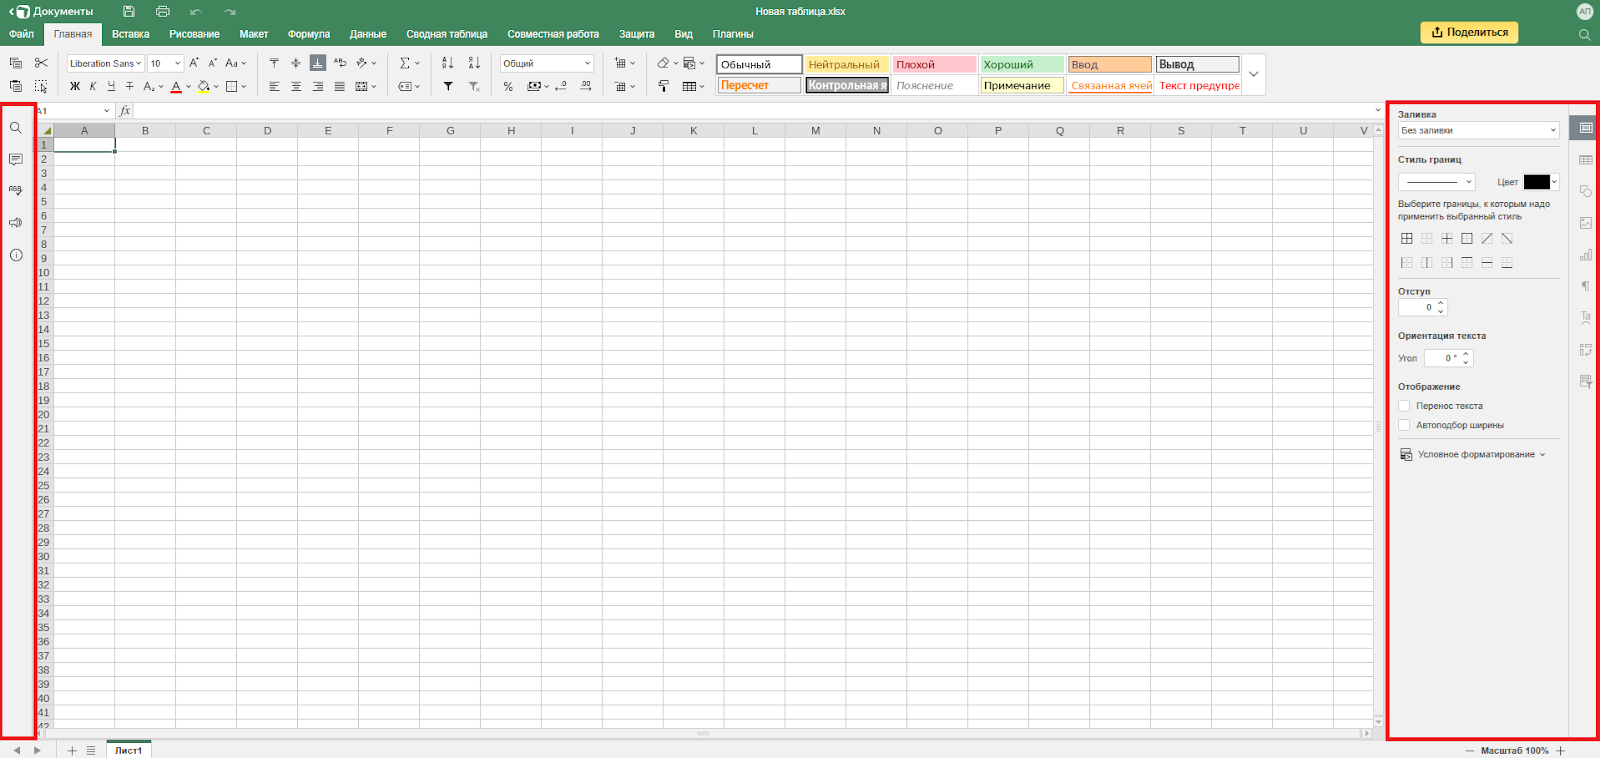
Task: Switch to the Формула tab
Action: (309, 34)
